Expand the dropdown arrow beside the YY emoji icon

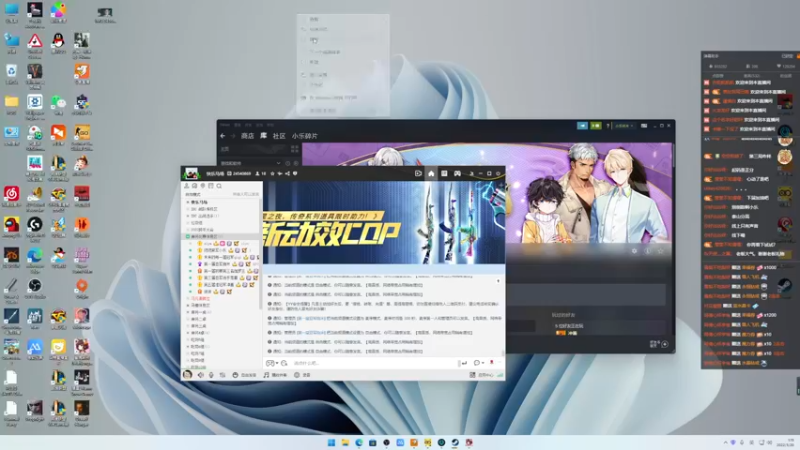click(x=277, y=363)
